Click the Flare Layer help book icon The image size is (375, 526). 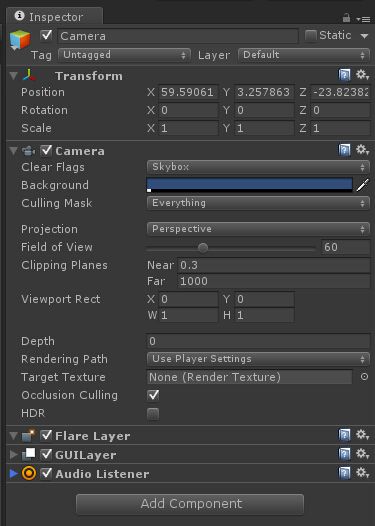(344, 435)
